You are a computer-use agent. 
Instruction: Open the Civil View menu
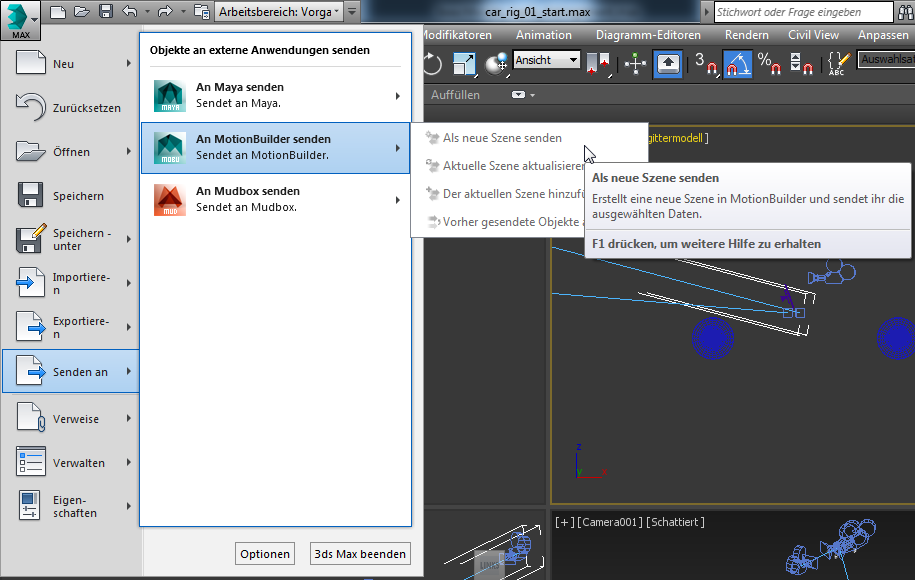coord(813,35)
